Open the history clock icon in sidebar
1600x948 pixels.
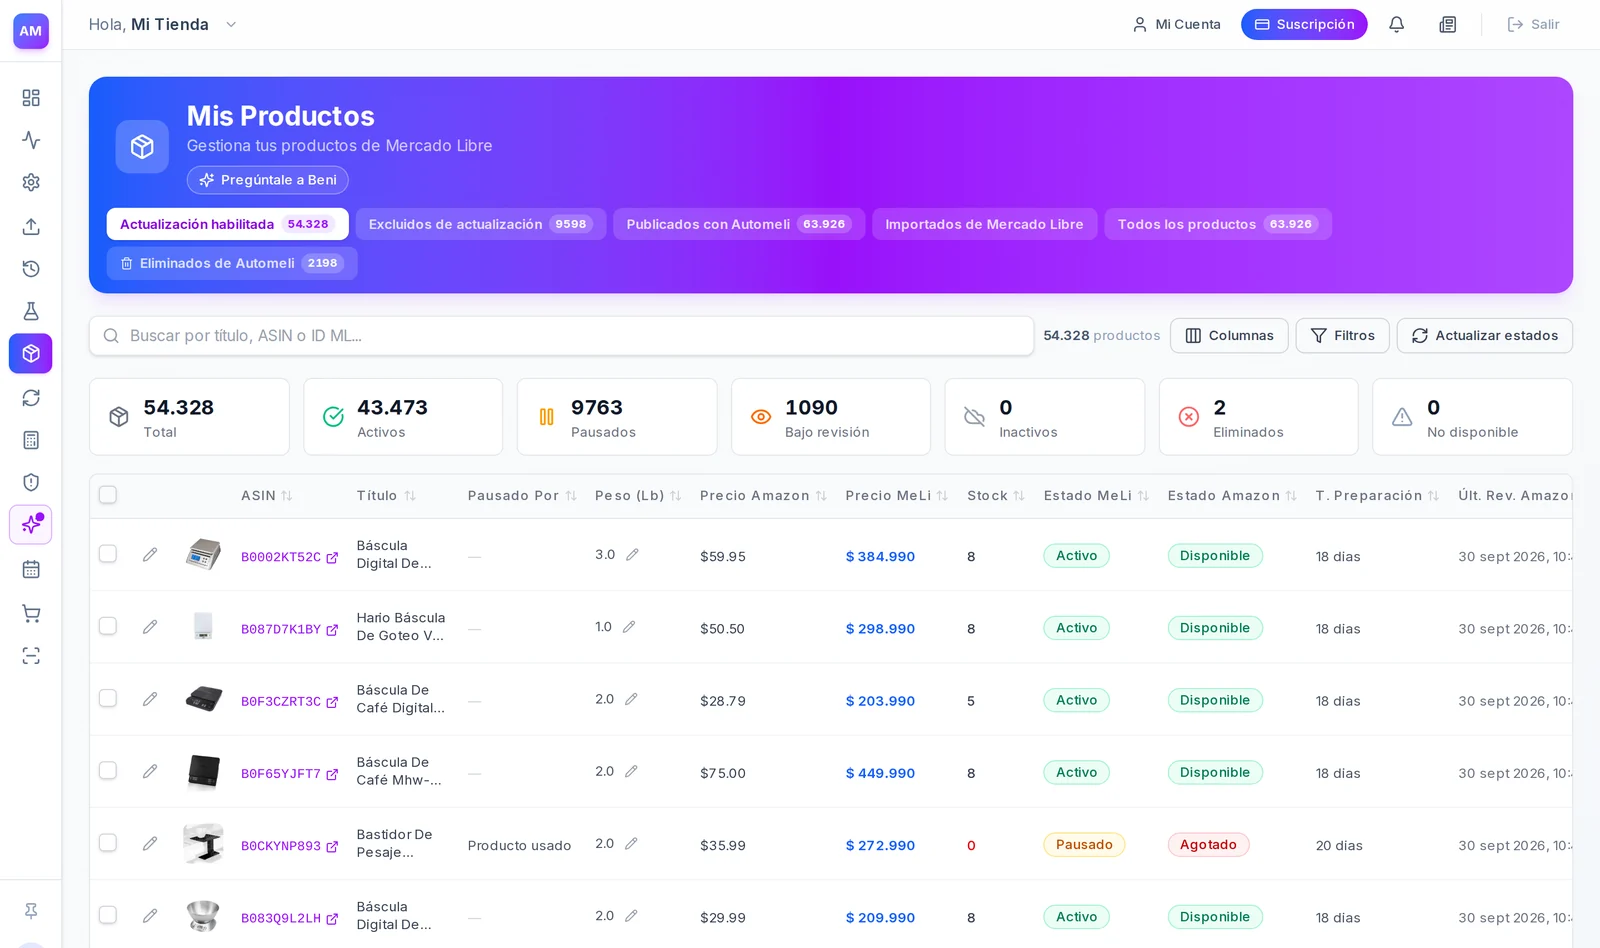[31, 269]
